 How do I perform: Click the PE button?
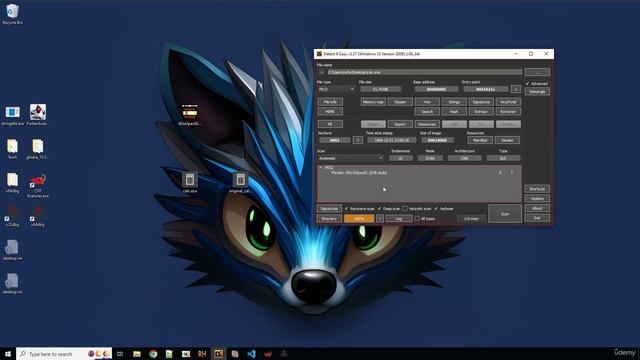click(x=330, y=124)
